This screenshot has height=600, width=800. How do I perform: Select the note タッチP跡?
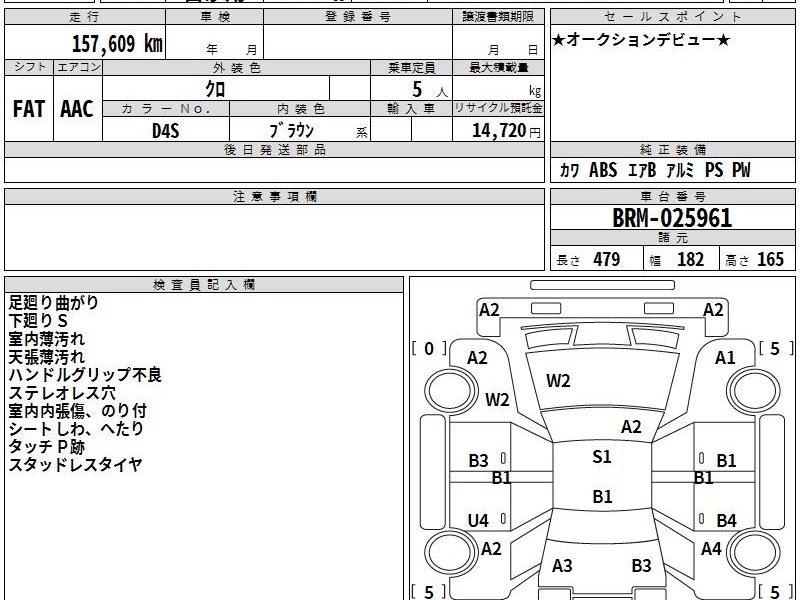pyautogui.click(x=46, y=446)
